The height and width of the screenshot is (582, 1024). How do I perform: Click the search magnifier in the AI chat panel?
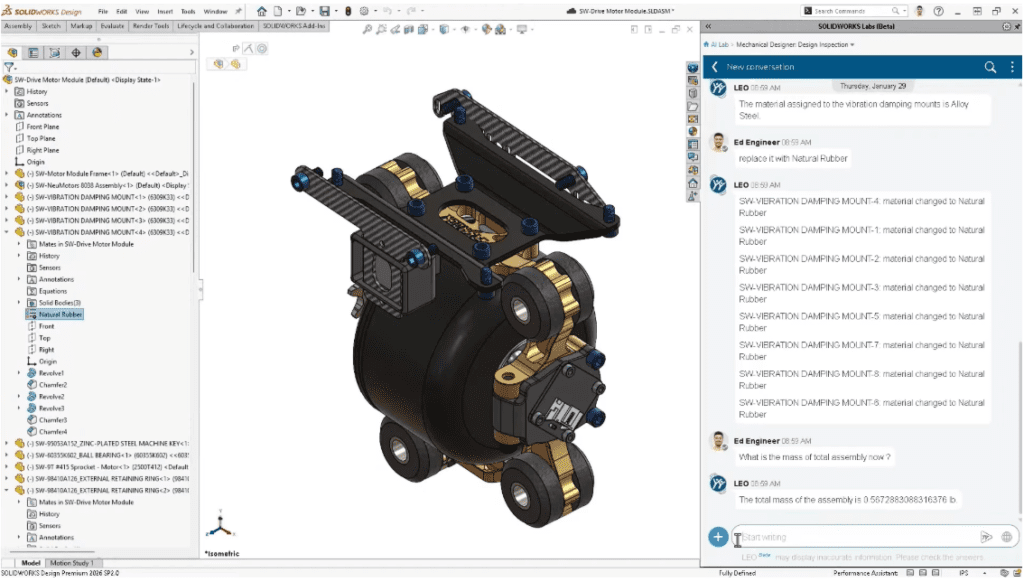[990, 67]
